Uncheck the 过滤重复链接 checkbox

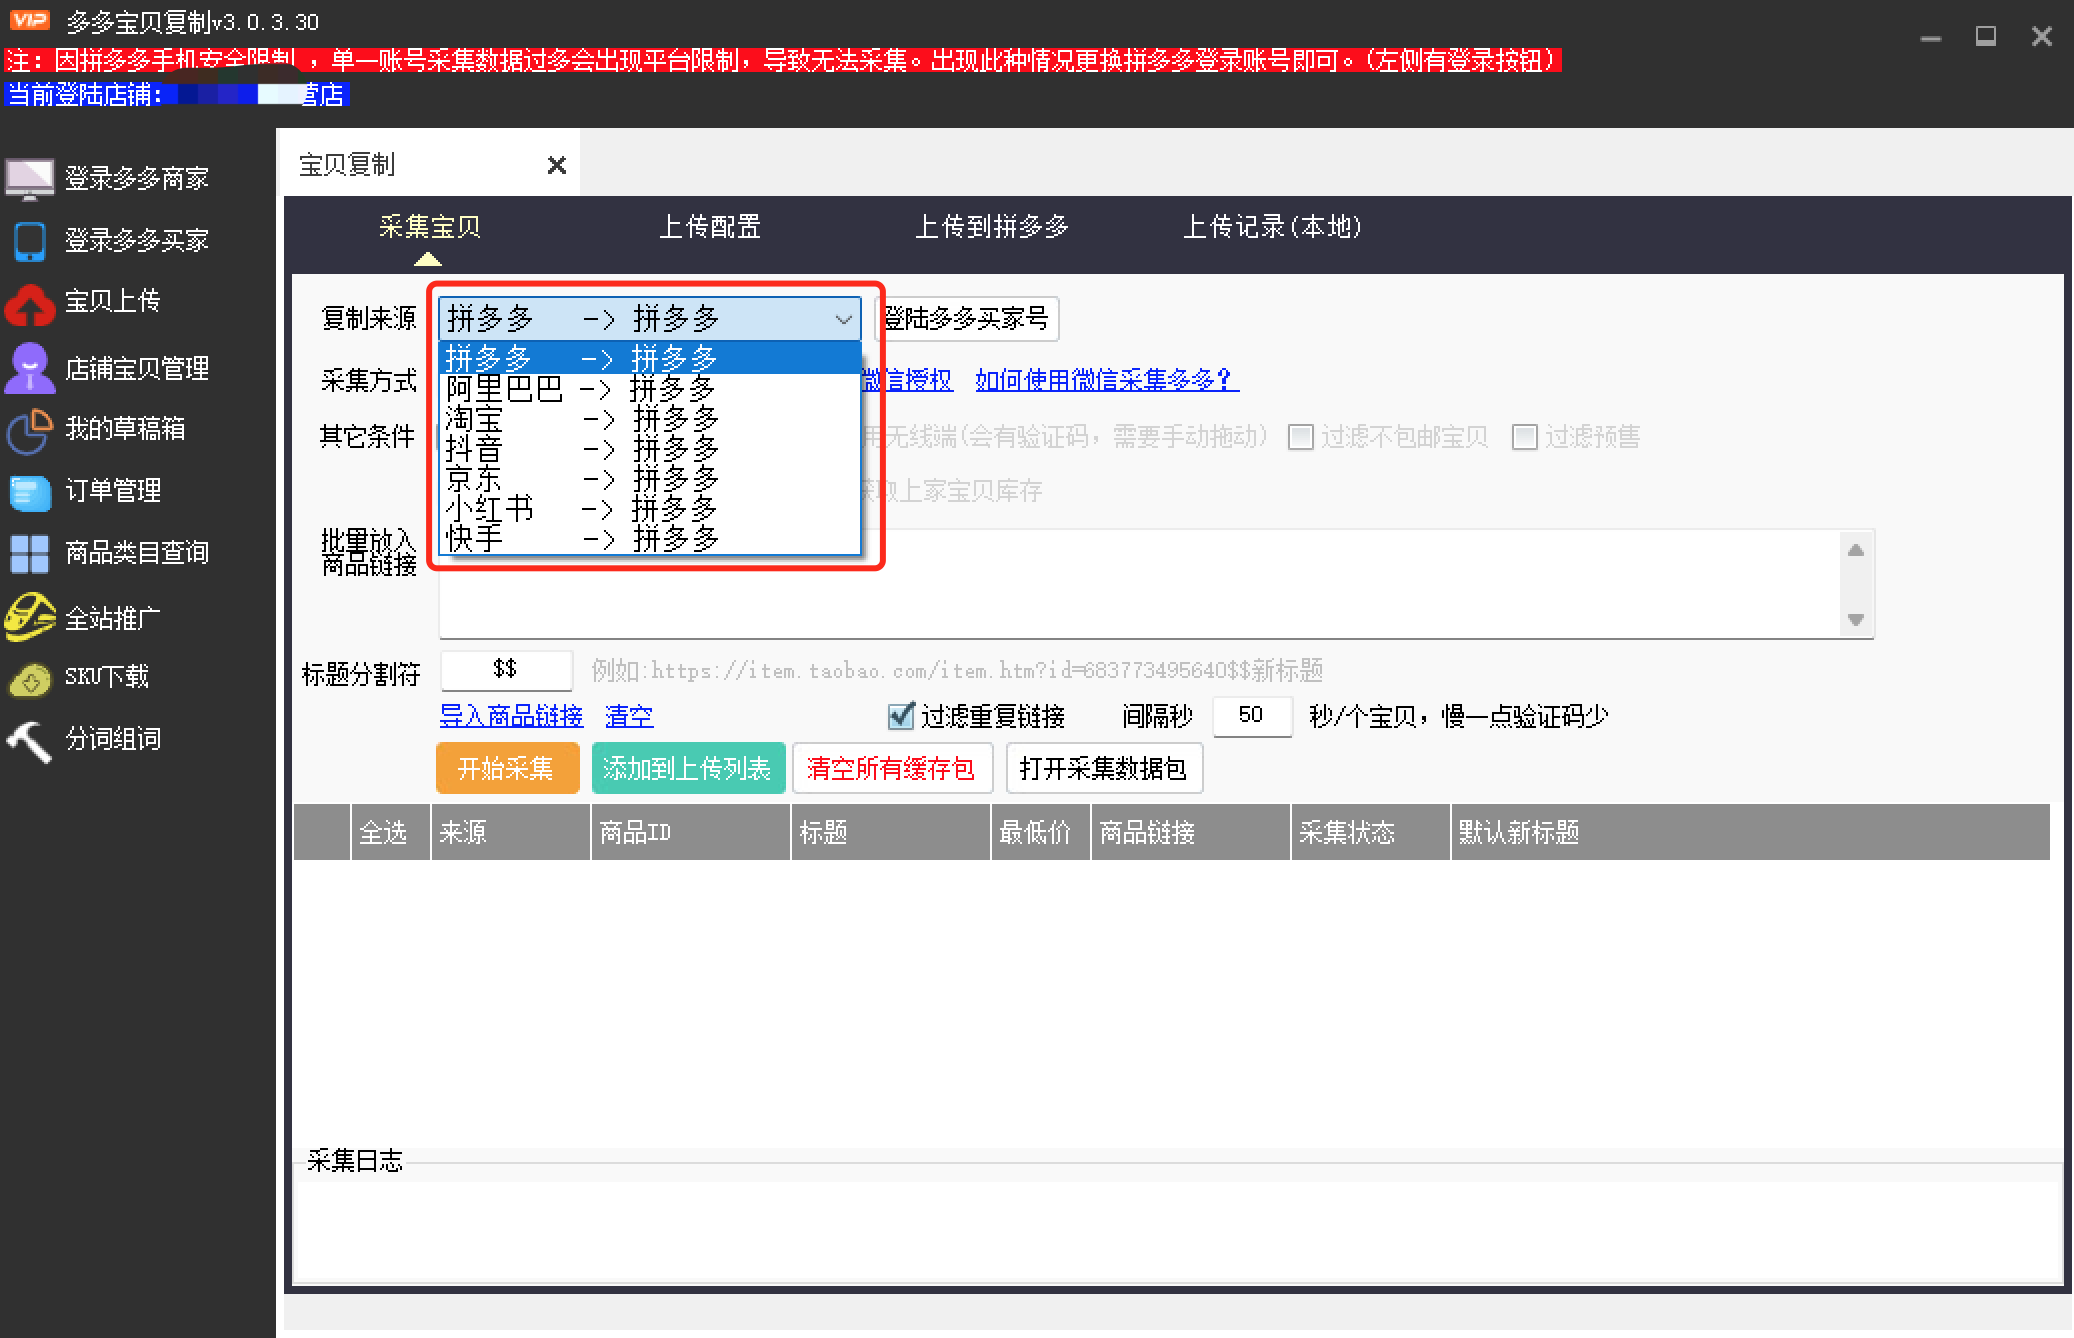click(901, 715)
